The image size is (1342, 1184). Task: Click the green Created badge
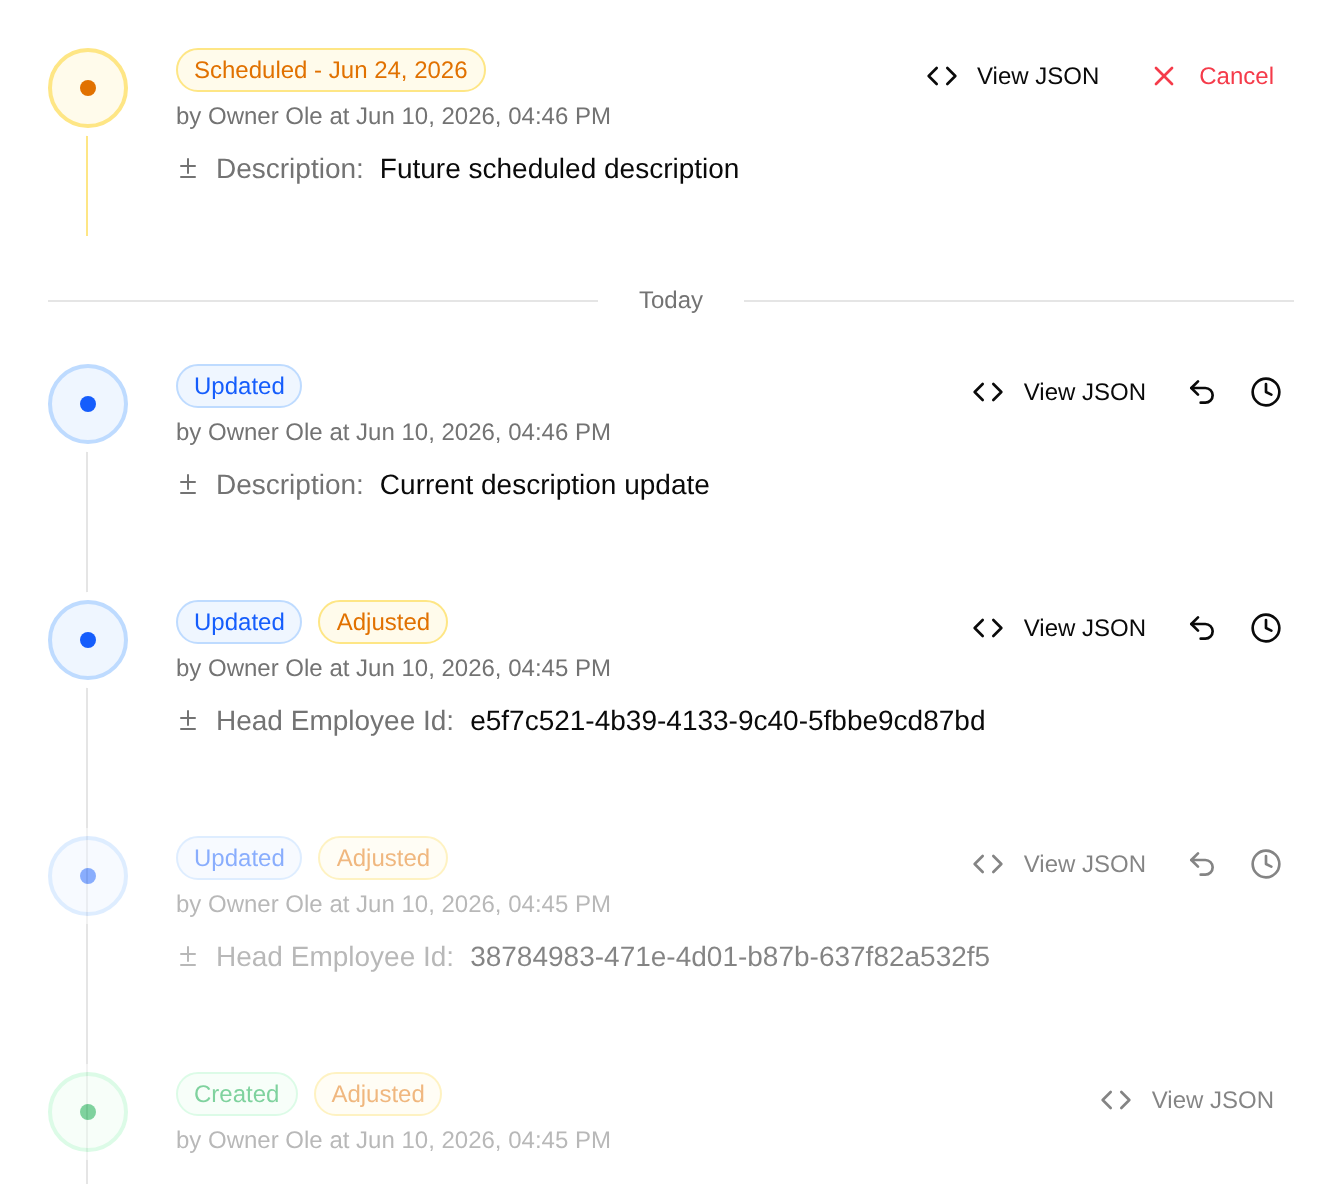[x=237, y=1094]
